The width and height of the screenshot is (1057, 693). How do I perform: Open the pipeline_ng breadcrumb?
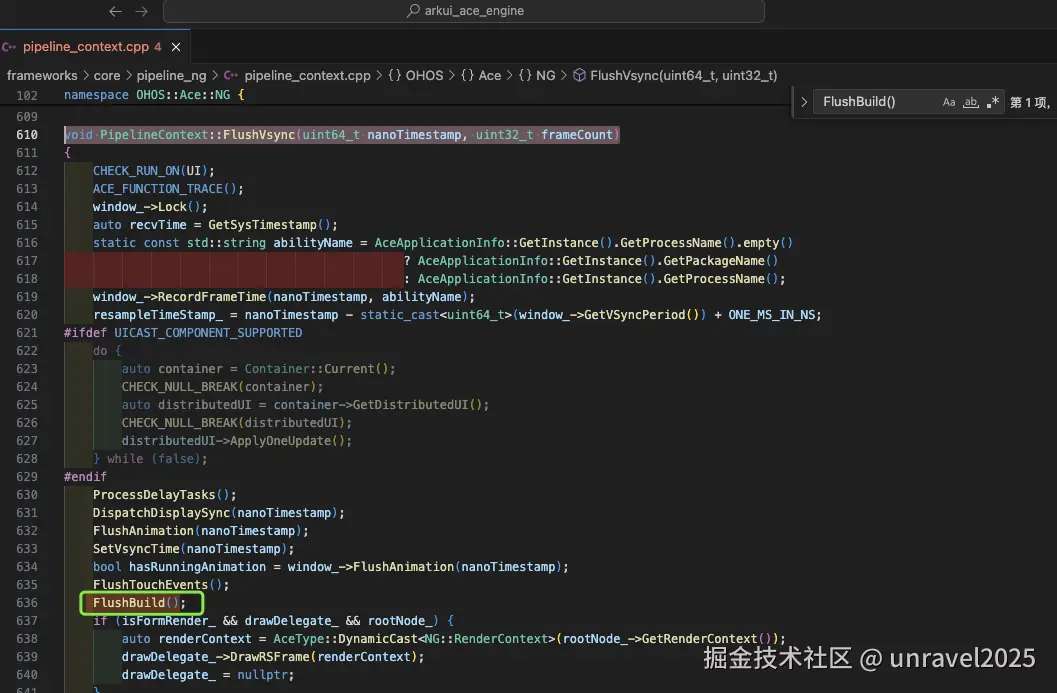click(x=171, y=76)
